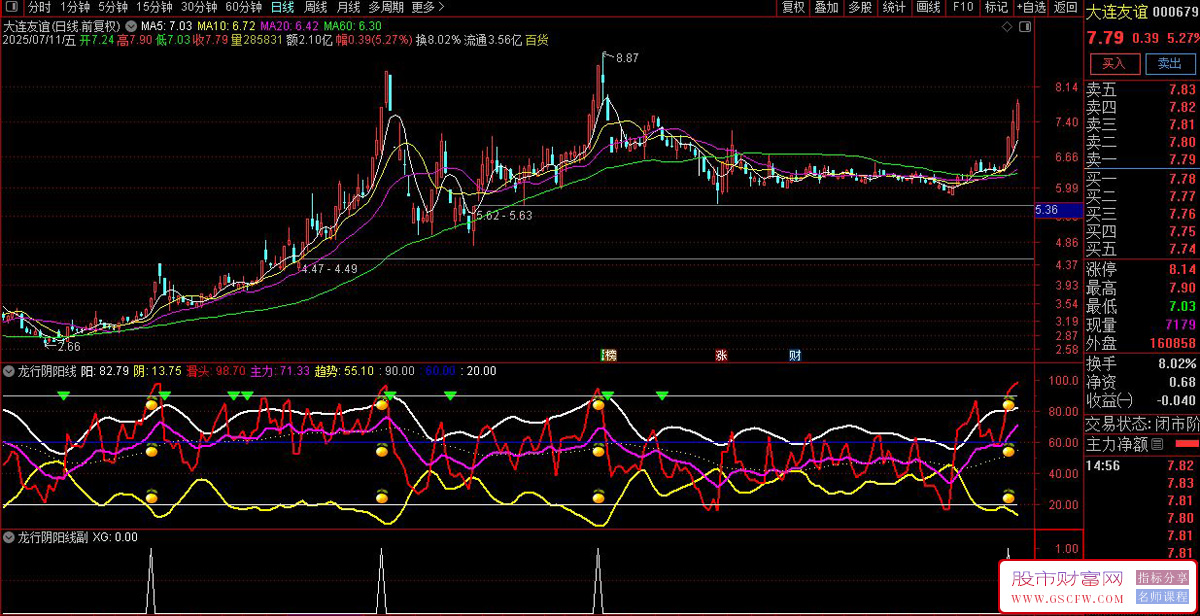Click the 返回 back button
Viewport: 1200px width, 616px height.
(1064, 7)
